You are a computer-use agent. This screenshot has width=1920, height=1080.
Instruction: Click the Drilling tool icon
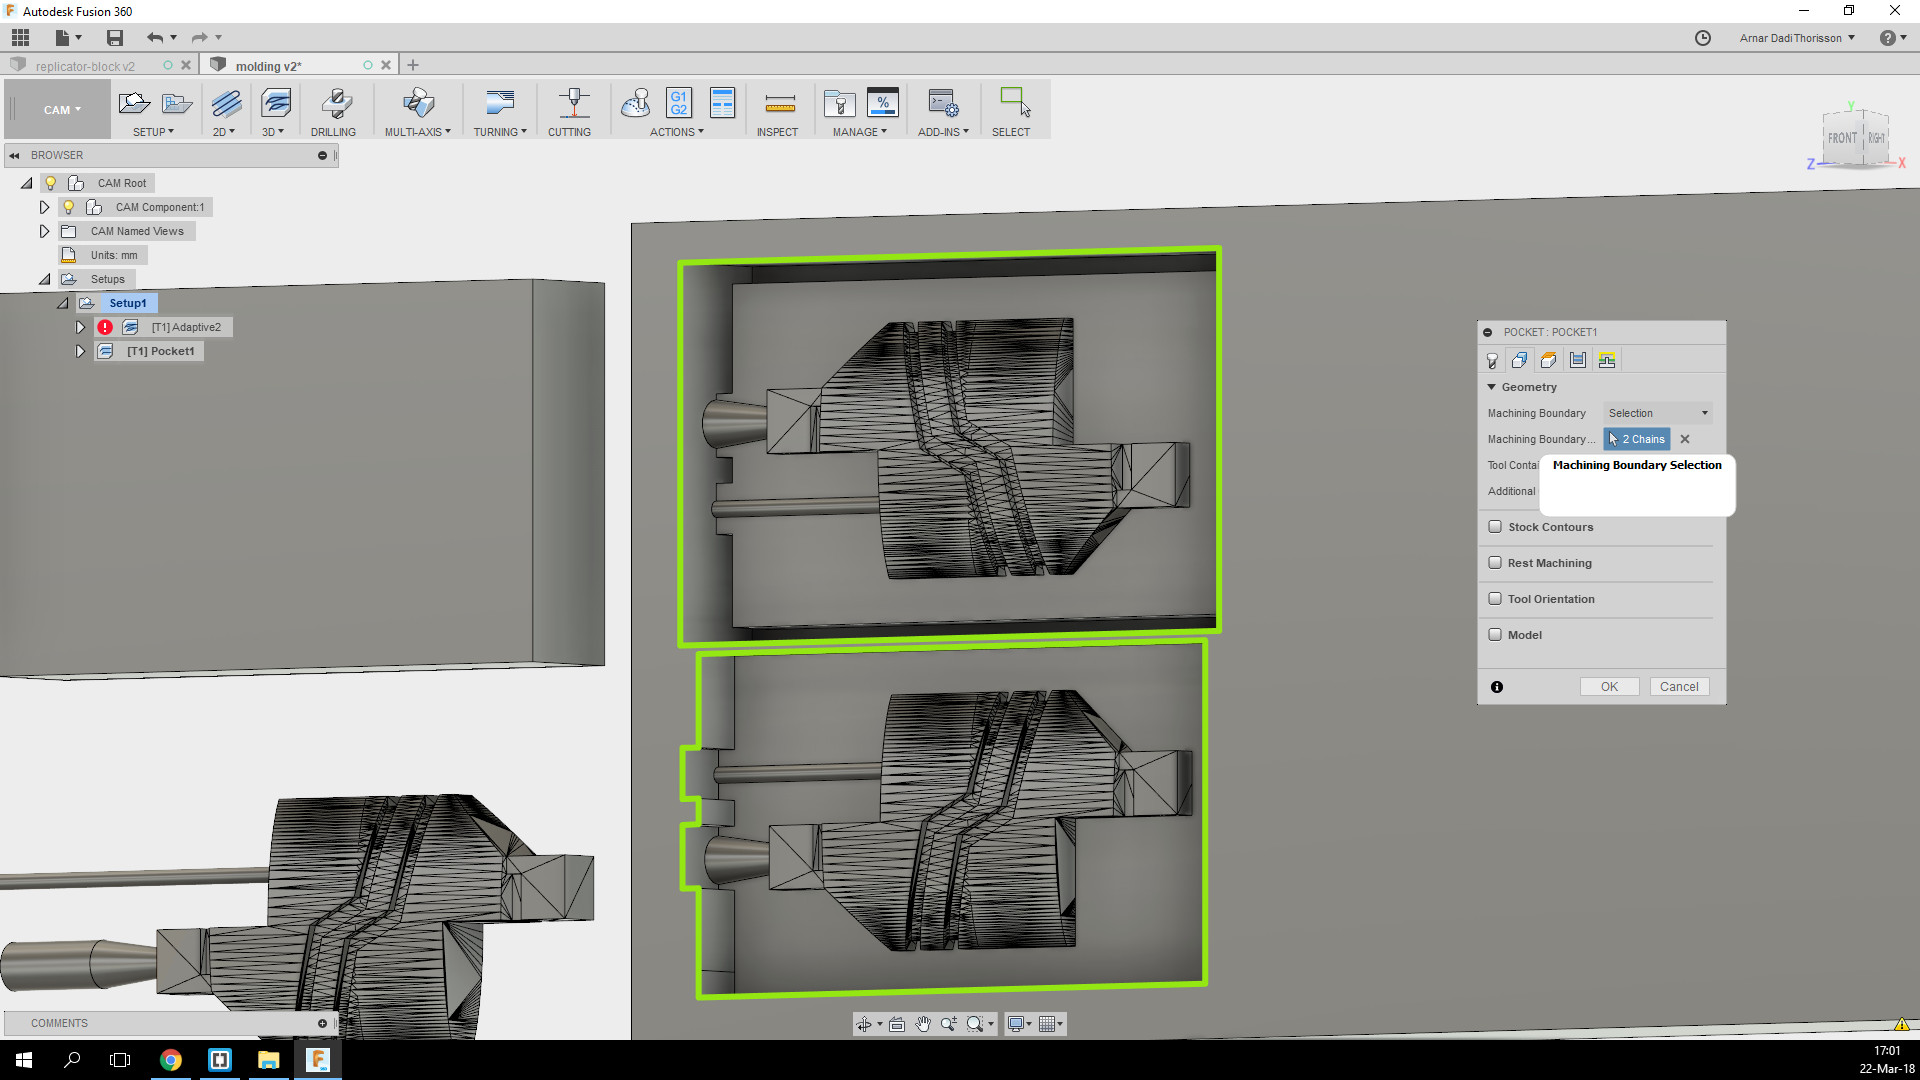pos(334,104)
